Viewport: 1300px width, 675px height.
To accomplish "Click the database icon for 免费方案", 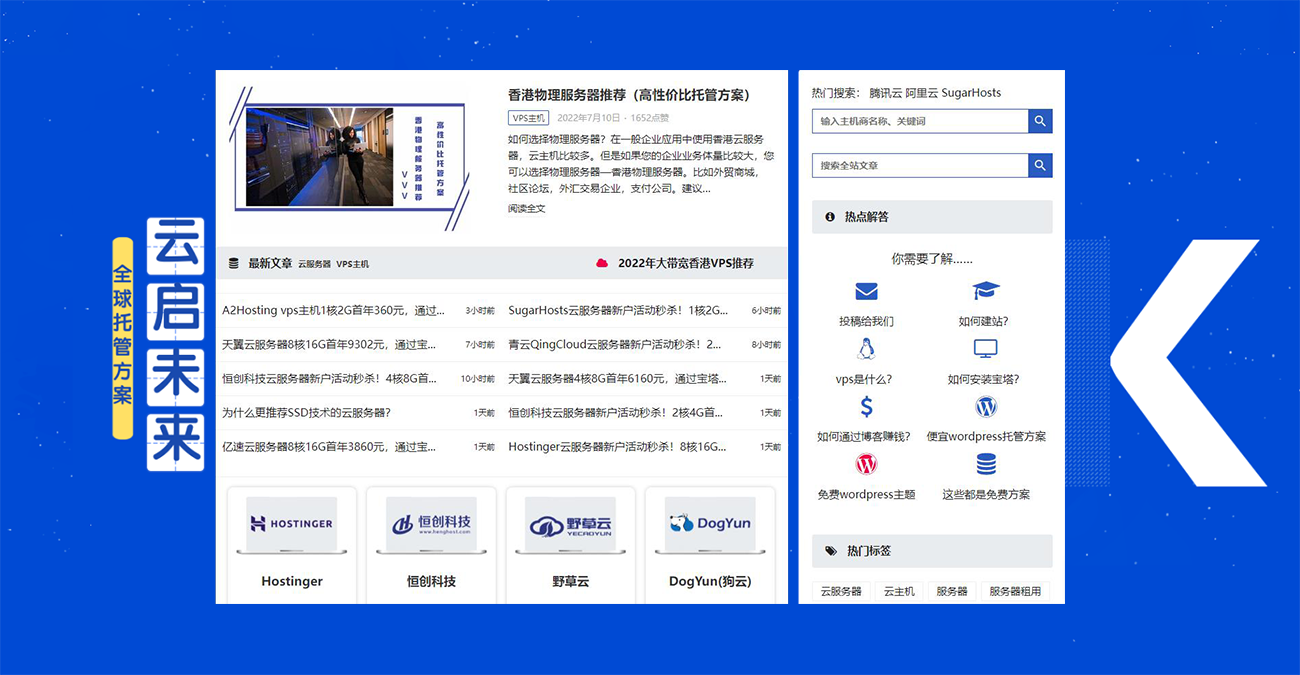I will [x=986, y=464].
